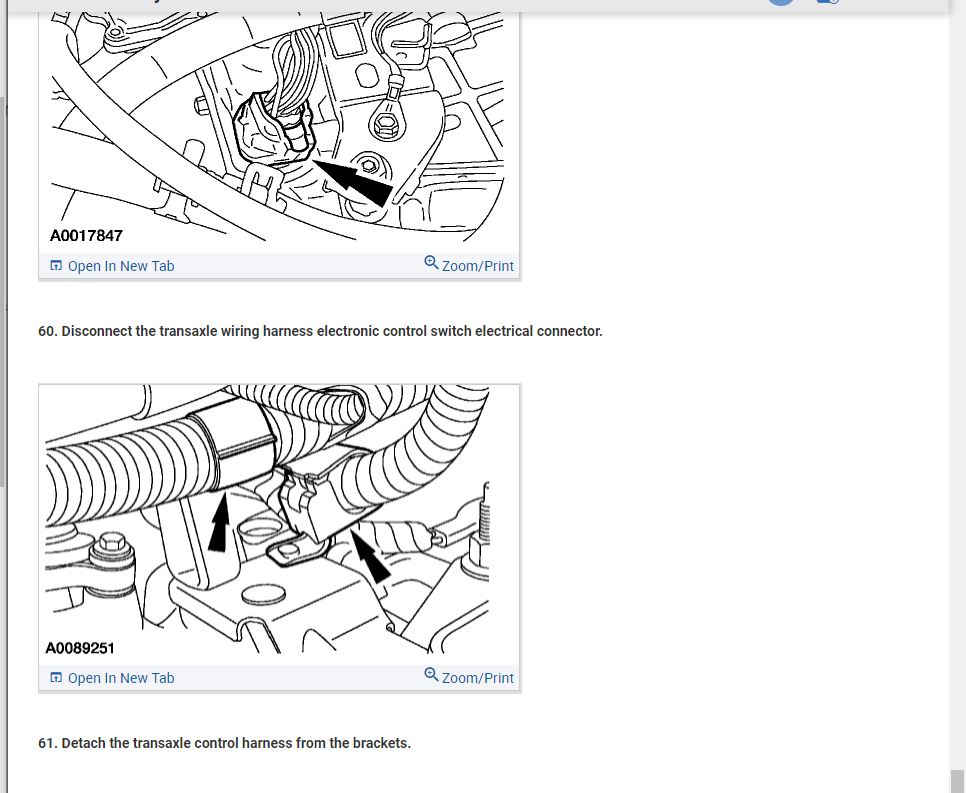Click the partially visible blue icon at top right
The height and width of the screenshot is (793, 966).
coord(827,2)
